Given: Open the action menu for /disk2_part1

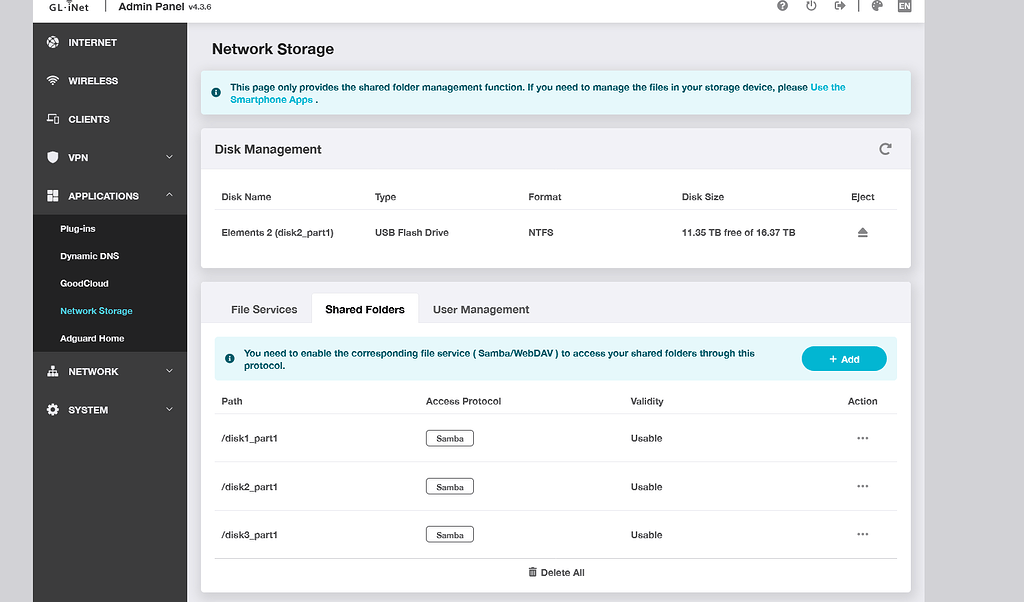Looking at the screenshot, I should 862,486.
